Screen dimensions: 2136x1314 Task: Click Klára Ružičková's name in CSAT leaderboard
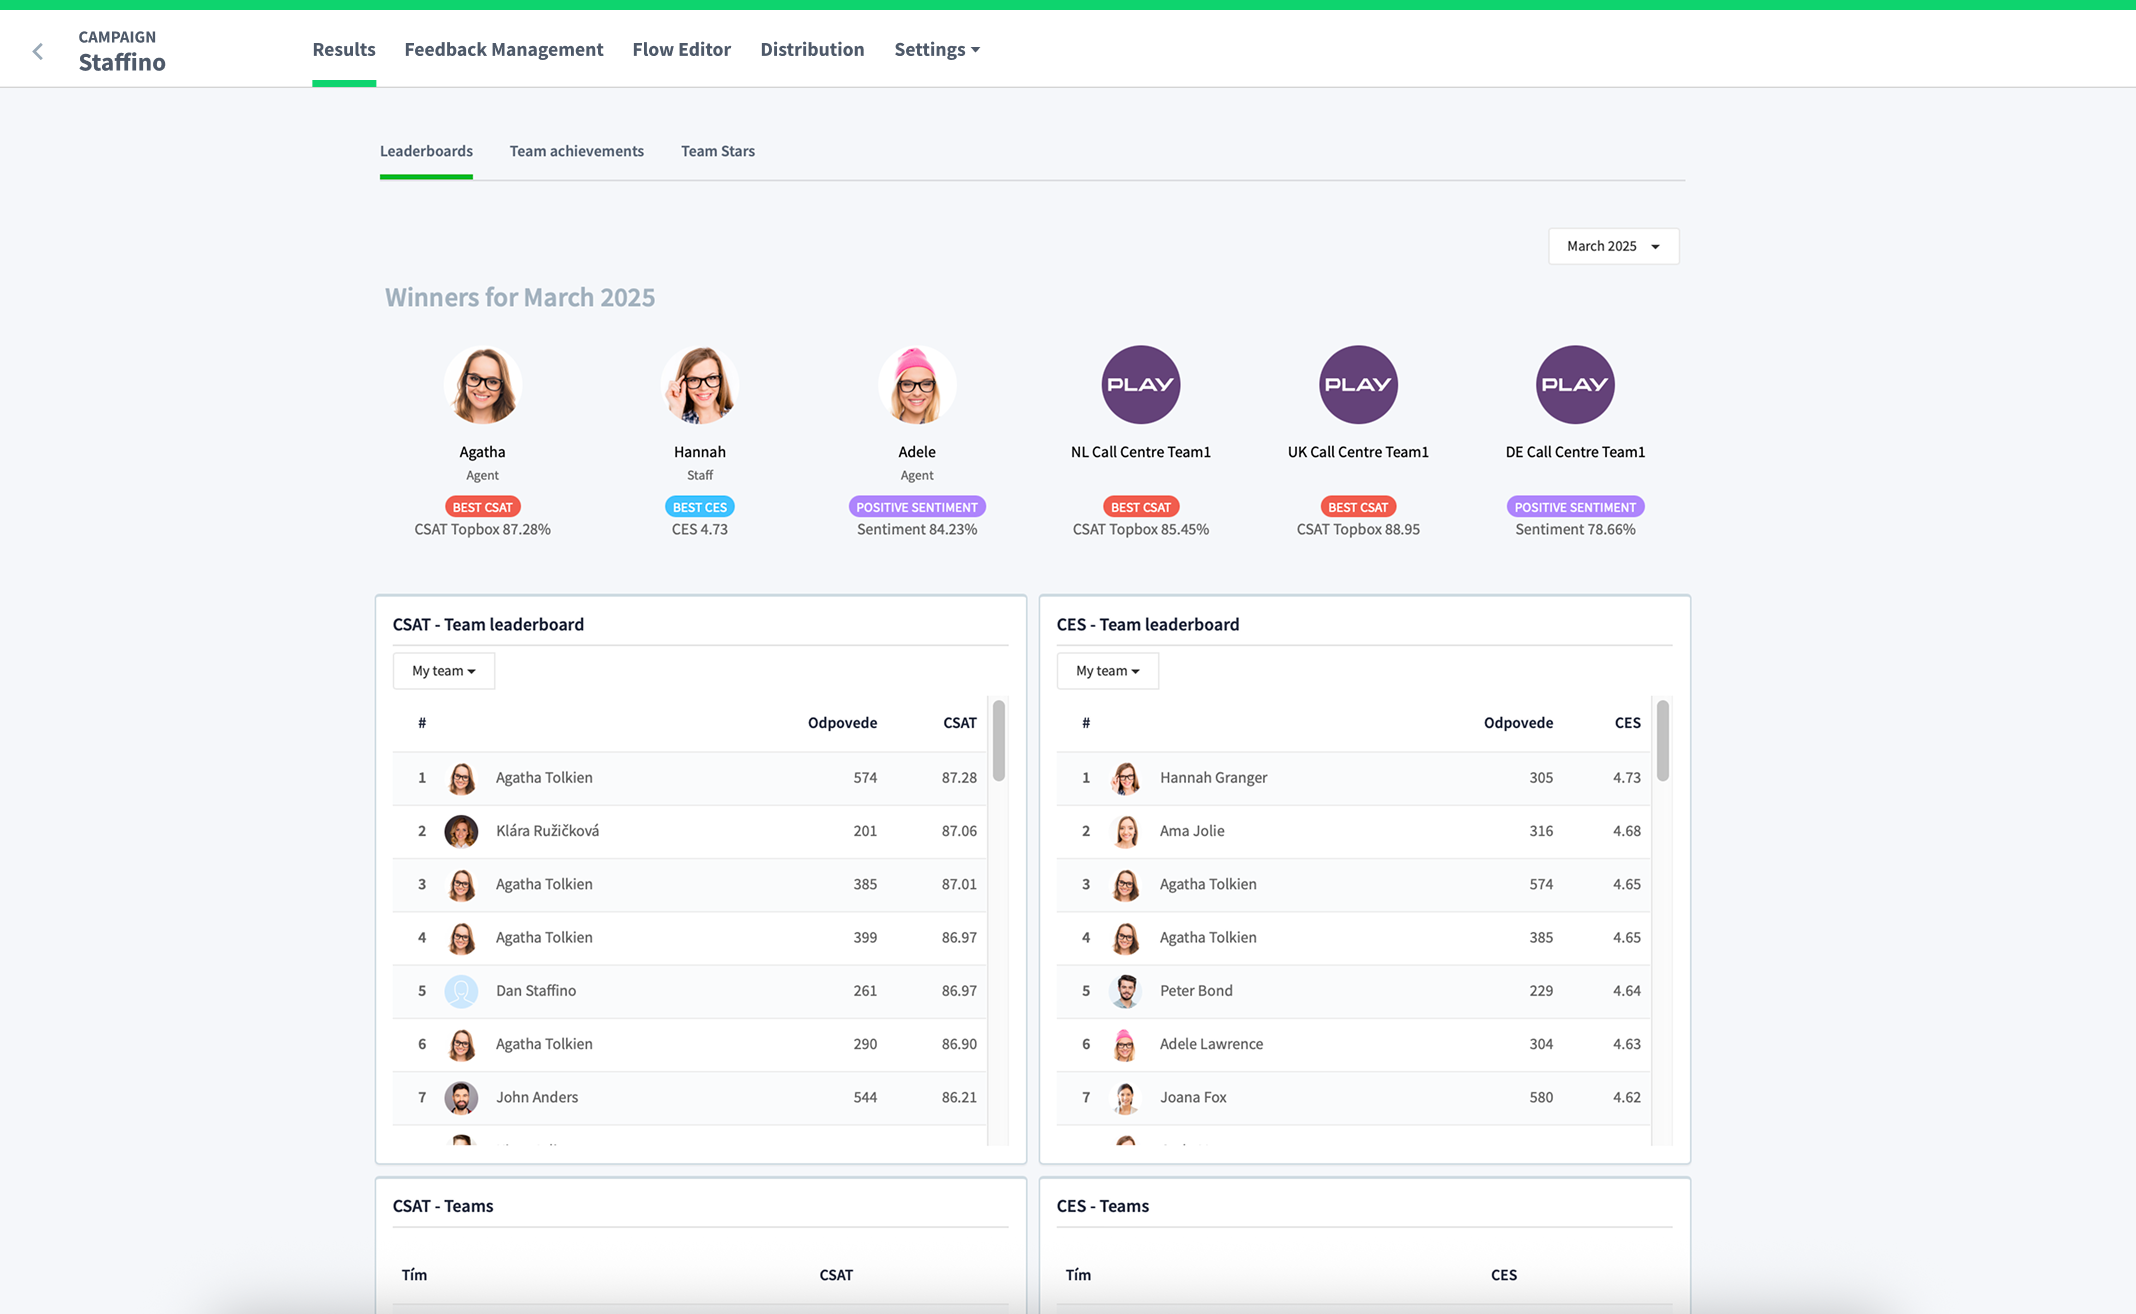pos(547,831)
